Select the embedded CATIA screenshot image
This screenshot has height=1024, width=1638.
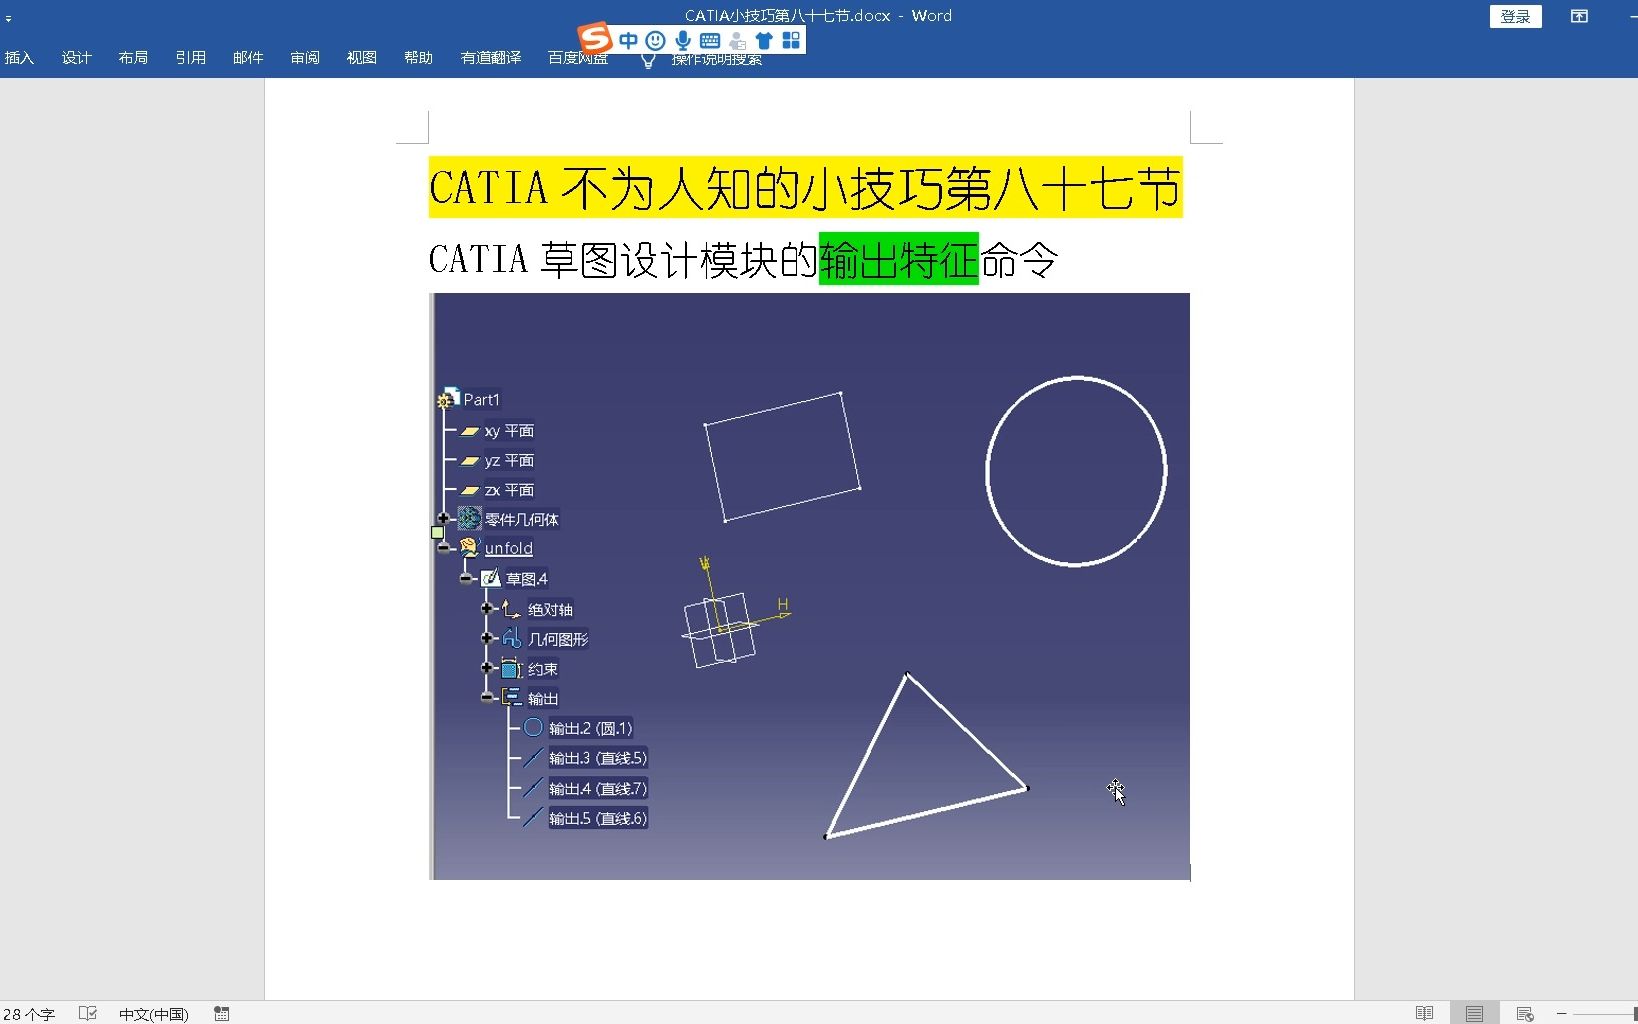pos(810,586)
